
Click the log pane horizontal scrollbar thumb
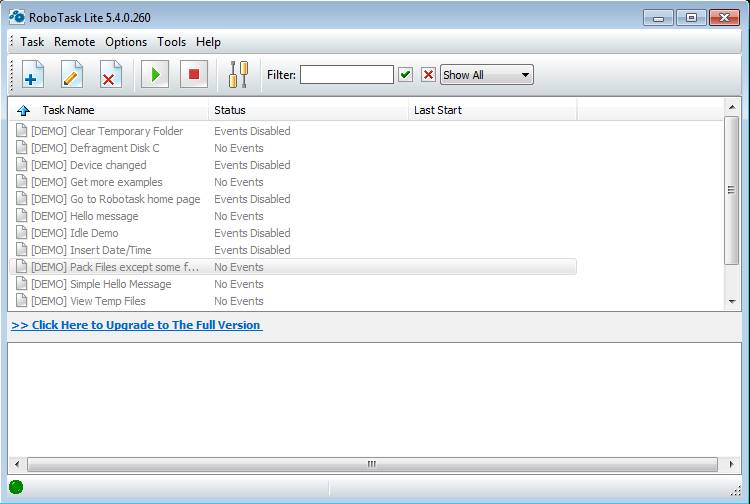point(372,464)
